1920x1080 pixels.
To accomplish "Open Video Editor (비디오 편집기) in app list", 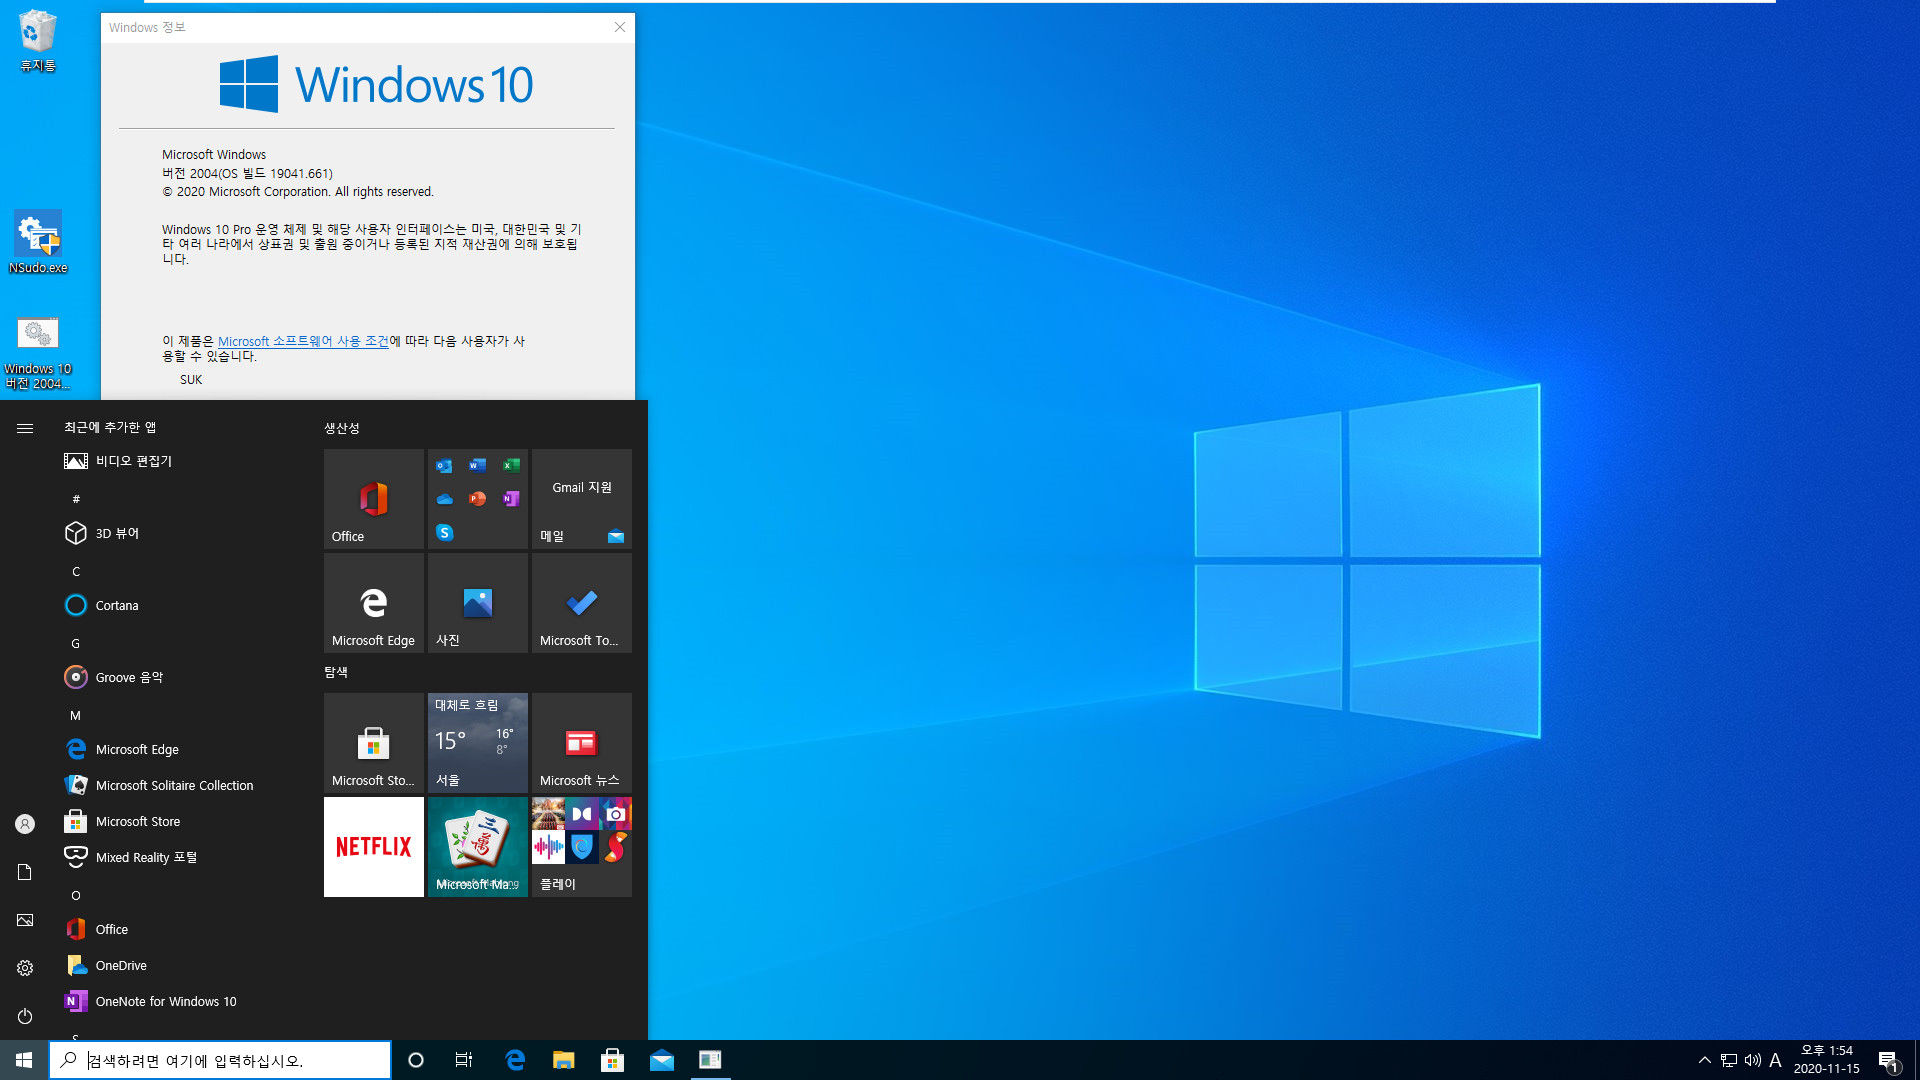I will pos(180,461).
